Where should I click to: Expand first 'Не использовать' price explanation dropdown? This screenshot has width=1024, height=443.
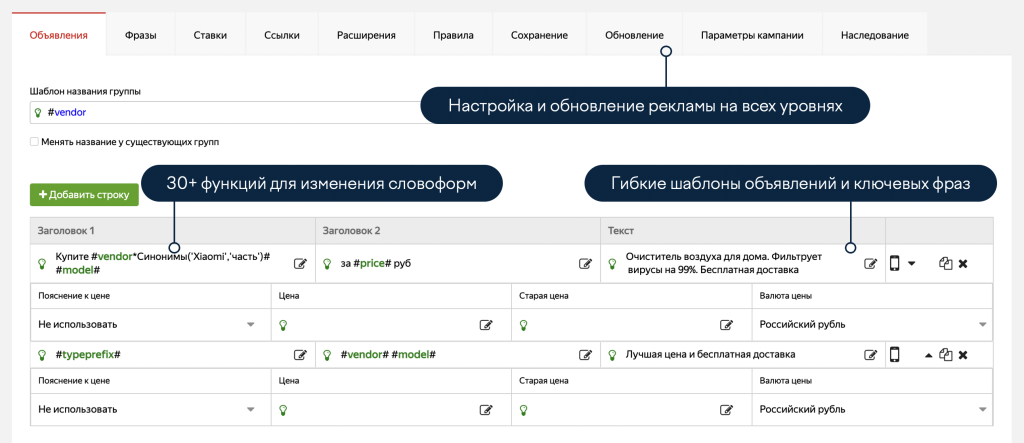[x=249, y=325]
